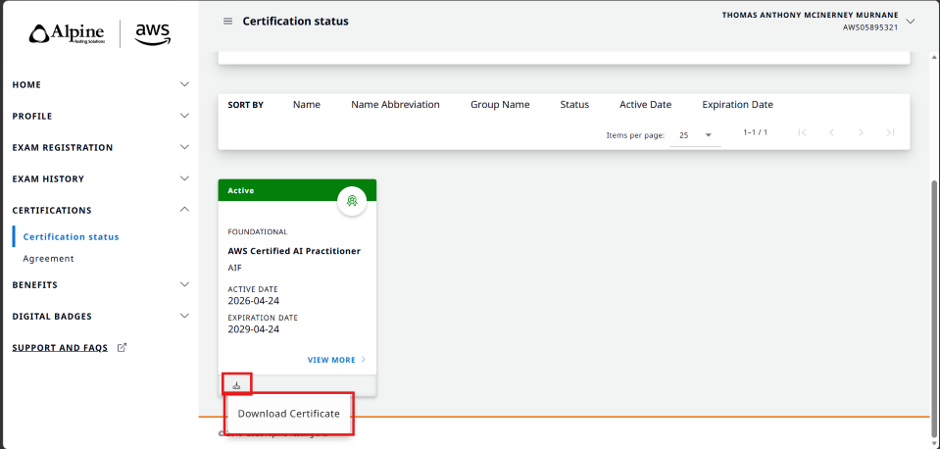Click the active date 2026-04-24

pyautogui.click(x=254, y=300)
